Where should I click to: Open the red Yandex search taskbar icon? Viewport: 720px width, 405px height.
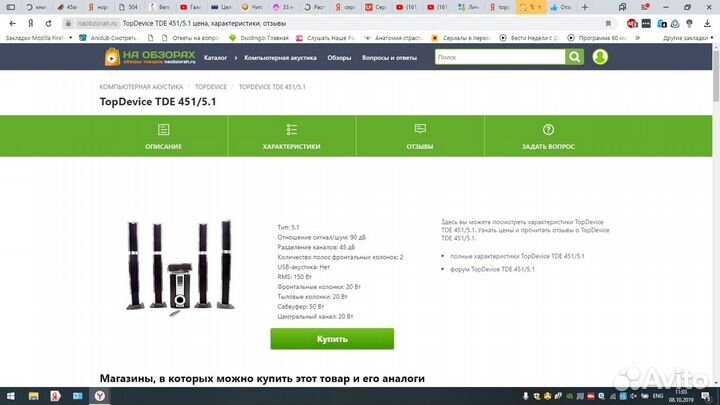click(x=55, y=396)
